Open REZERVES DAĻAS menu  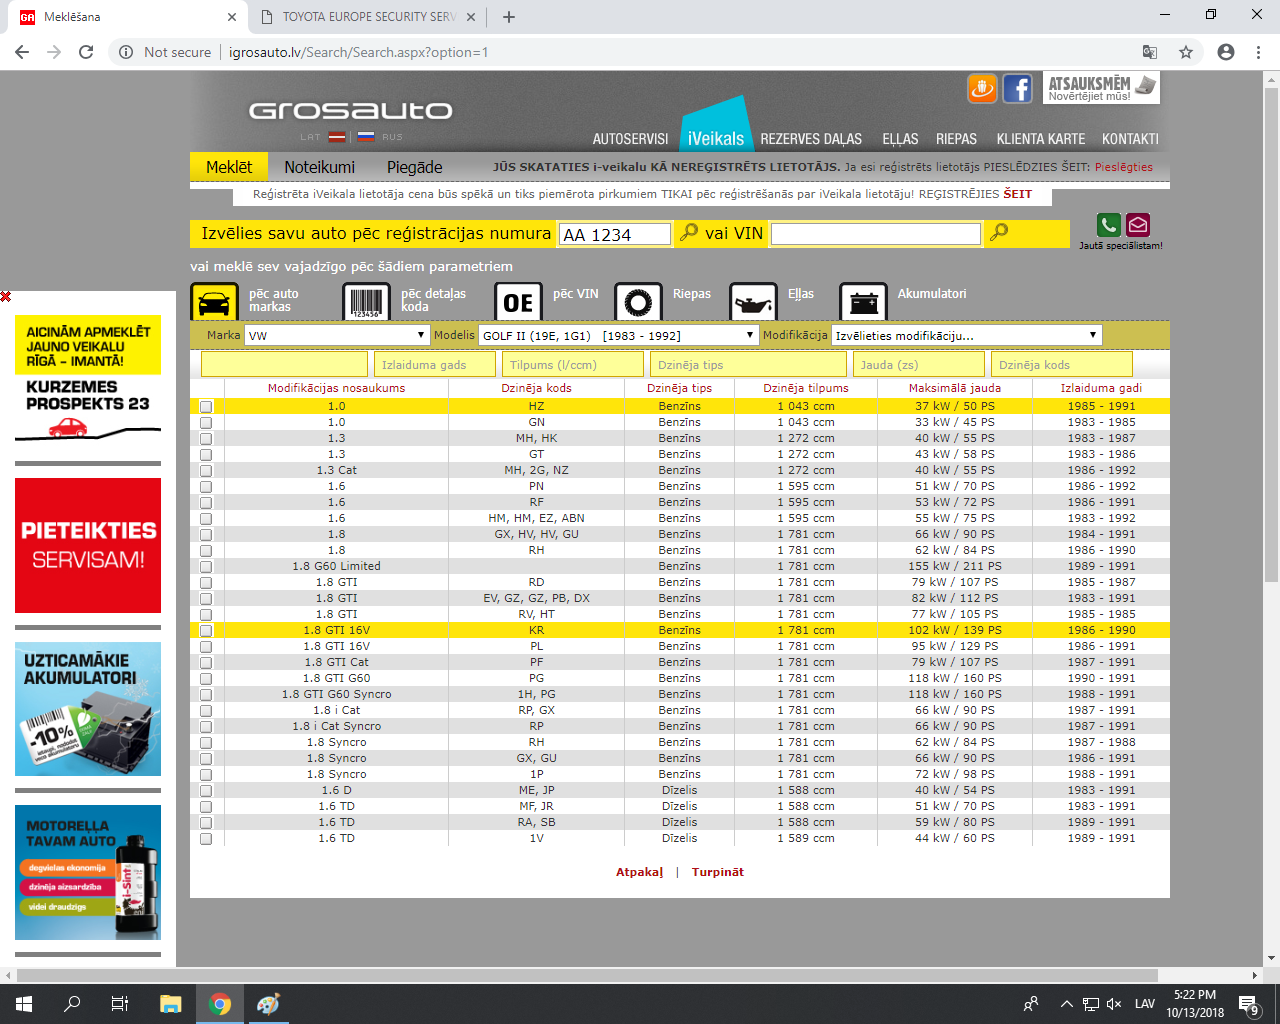(x=811, y=139)
